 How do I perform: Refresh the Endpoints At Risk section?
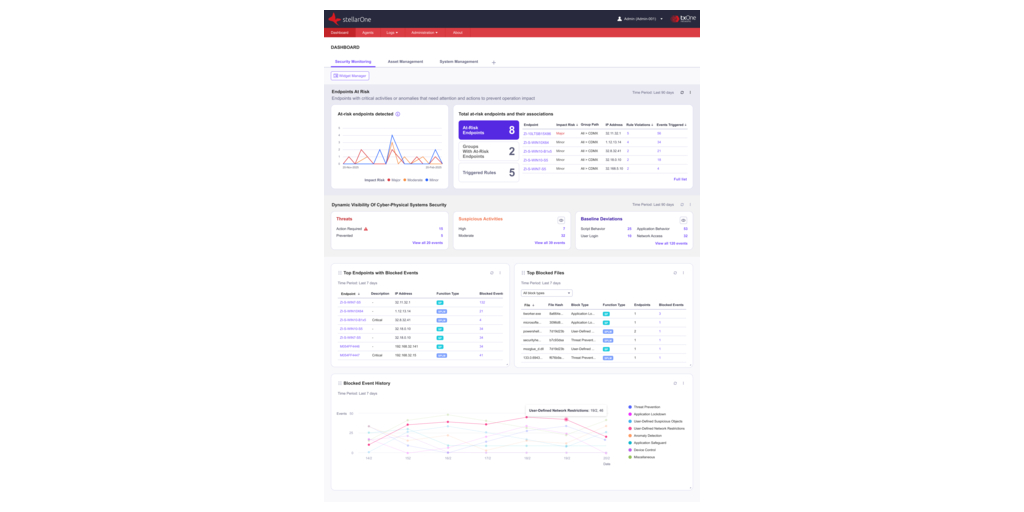681,92
